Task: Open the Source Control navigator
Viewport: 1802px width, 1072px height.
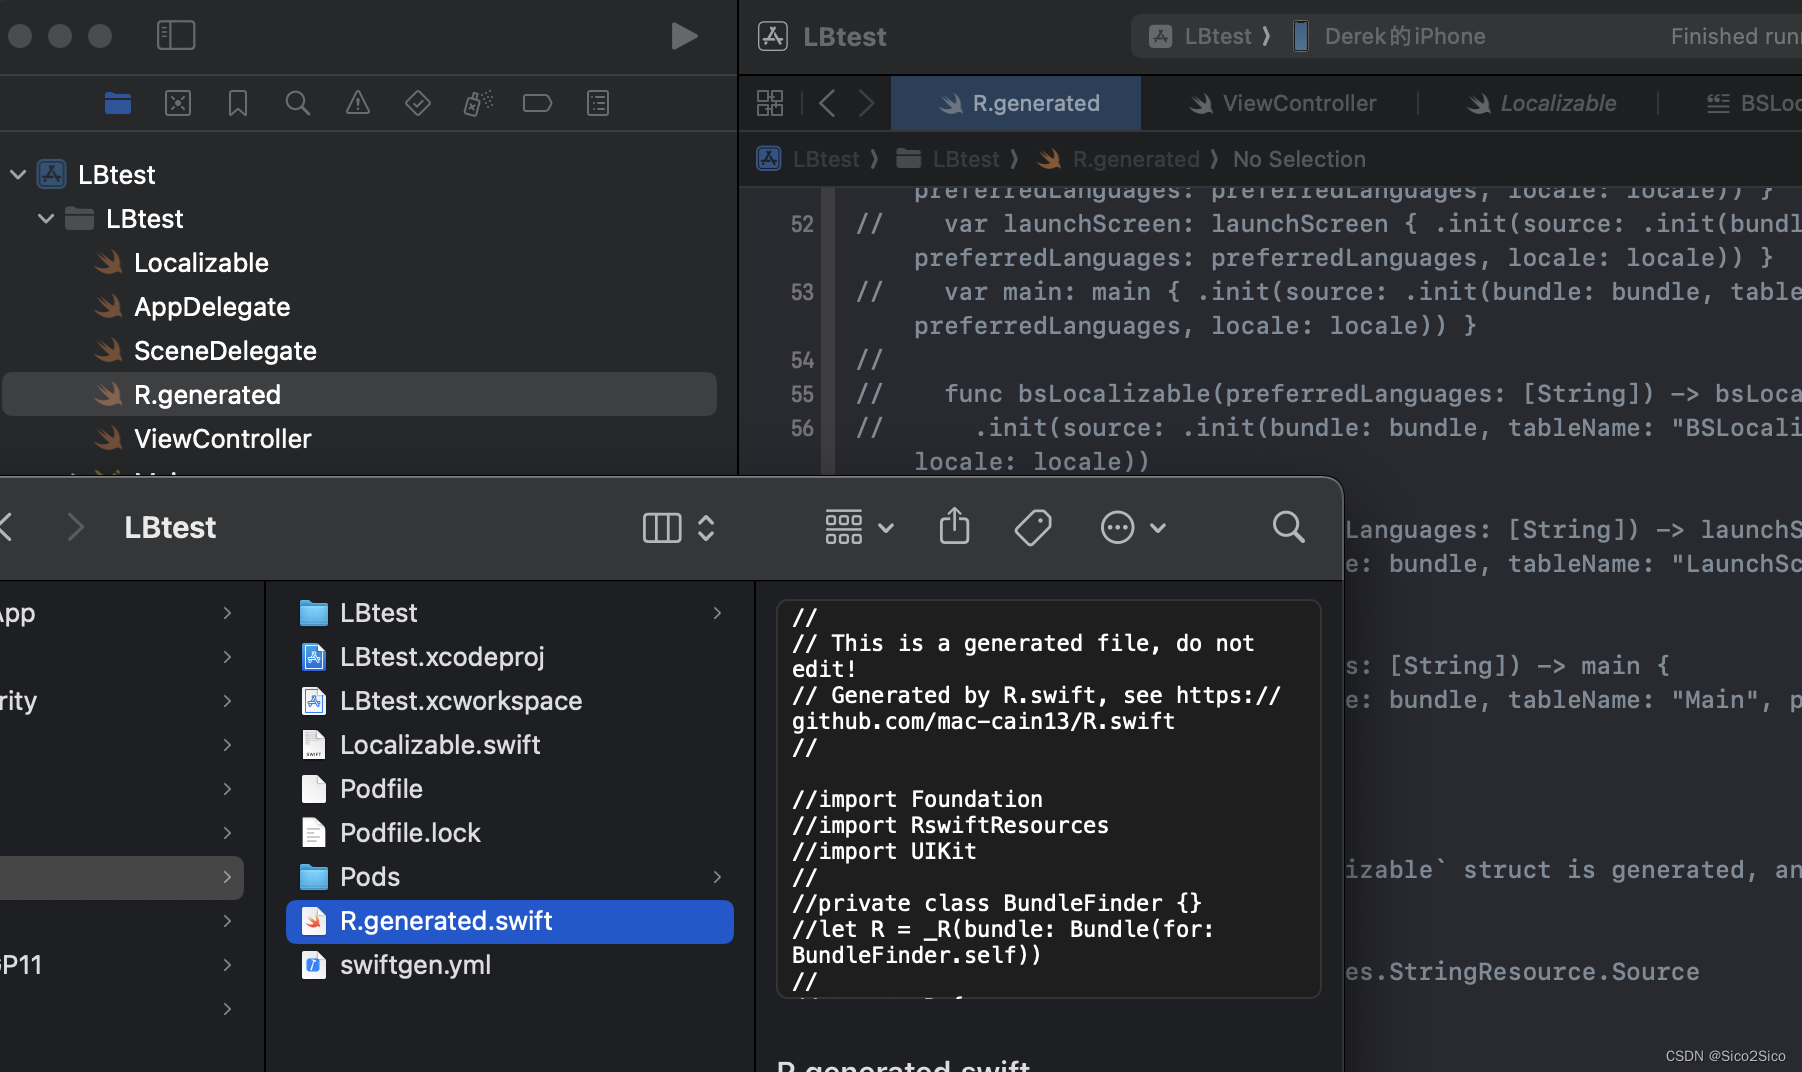Action: pos(178,103)
